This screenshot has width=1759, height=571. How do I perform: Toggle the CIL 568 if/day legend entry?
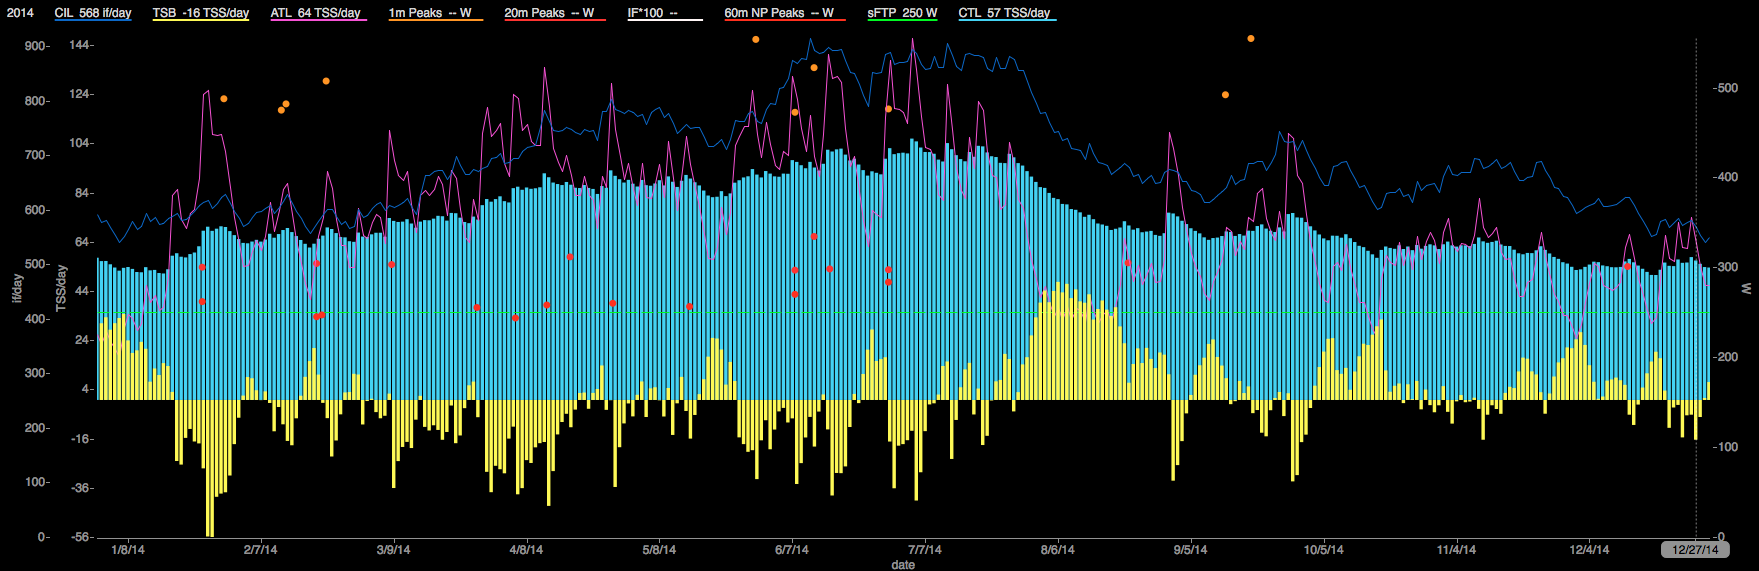click(x=92, y=13)
